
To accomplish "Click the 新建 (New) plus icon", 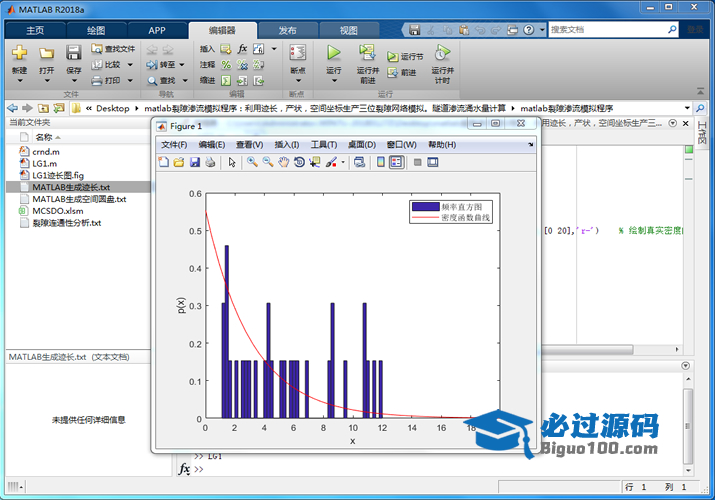I will (x=19, y=52).
